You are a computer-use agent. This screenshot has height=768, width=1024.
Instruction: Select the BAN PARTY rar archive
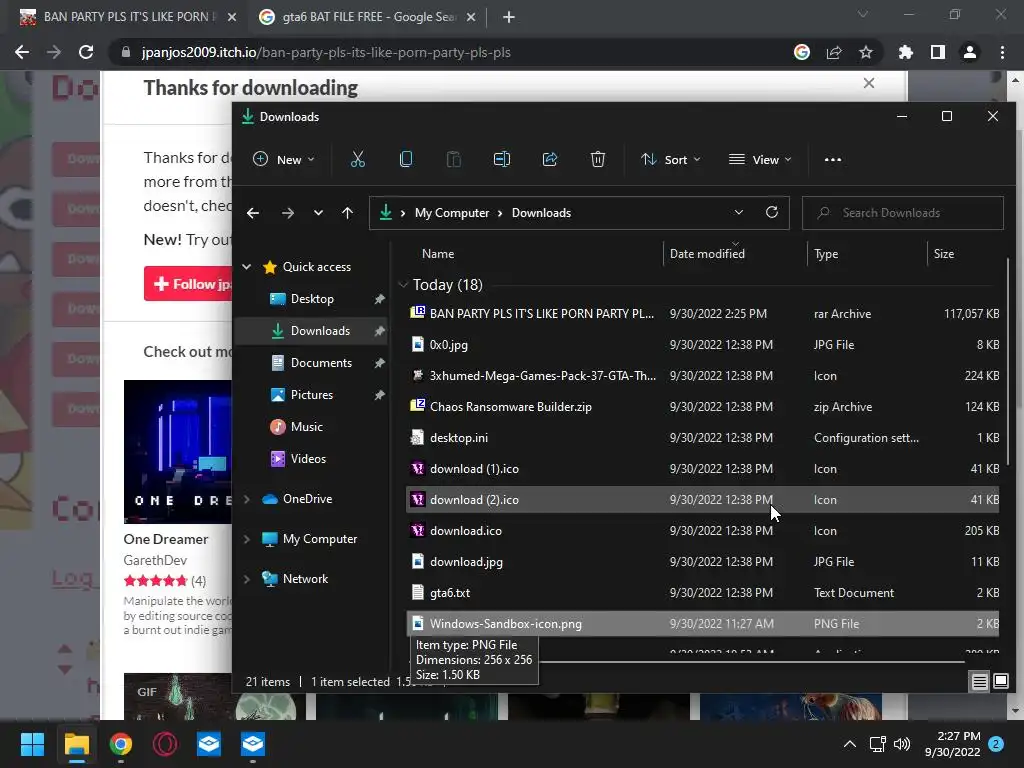[703, 313]
